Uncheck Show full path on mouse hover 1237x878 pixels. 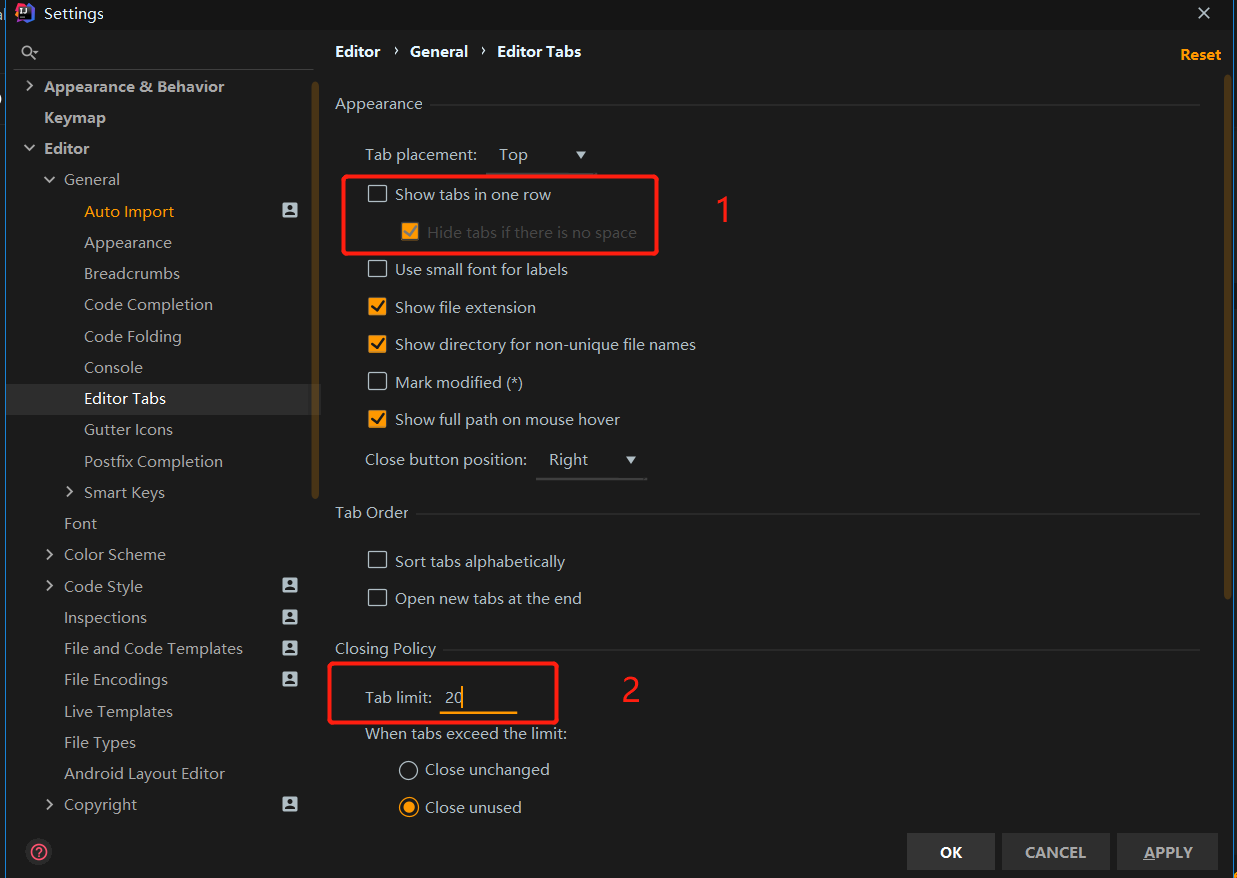coord(377,419)
